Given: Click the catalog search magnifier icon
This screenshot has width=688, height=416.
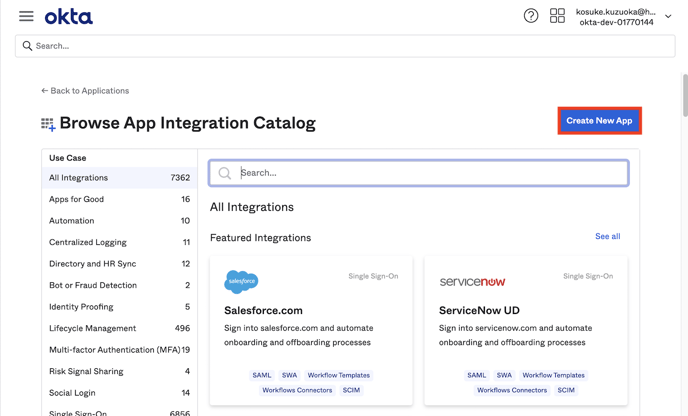Looking at the screenshot, I should [x=225, y=173].
